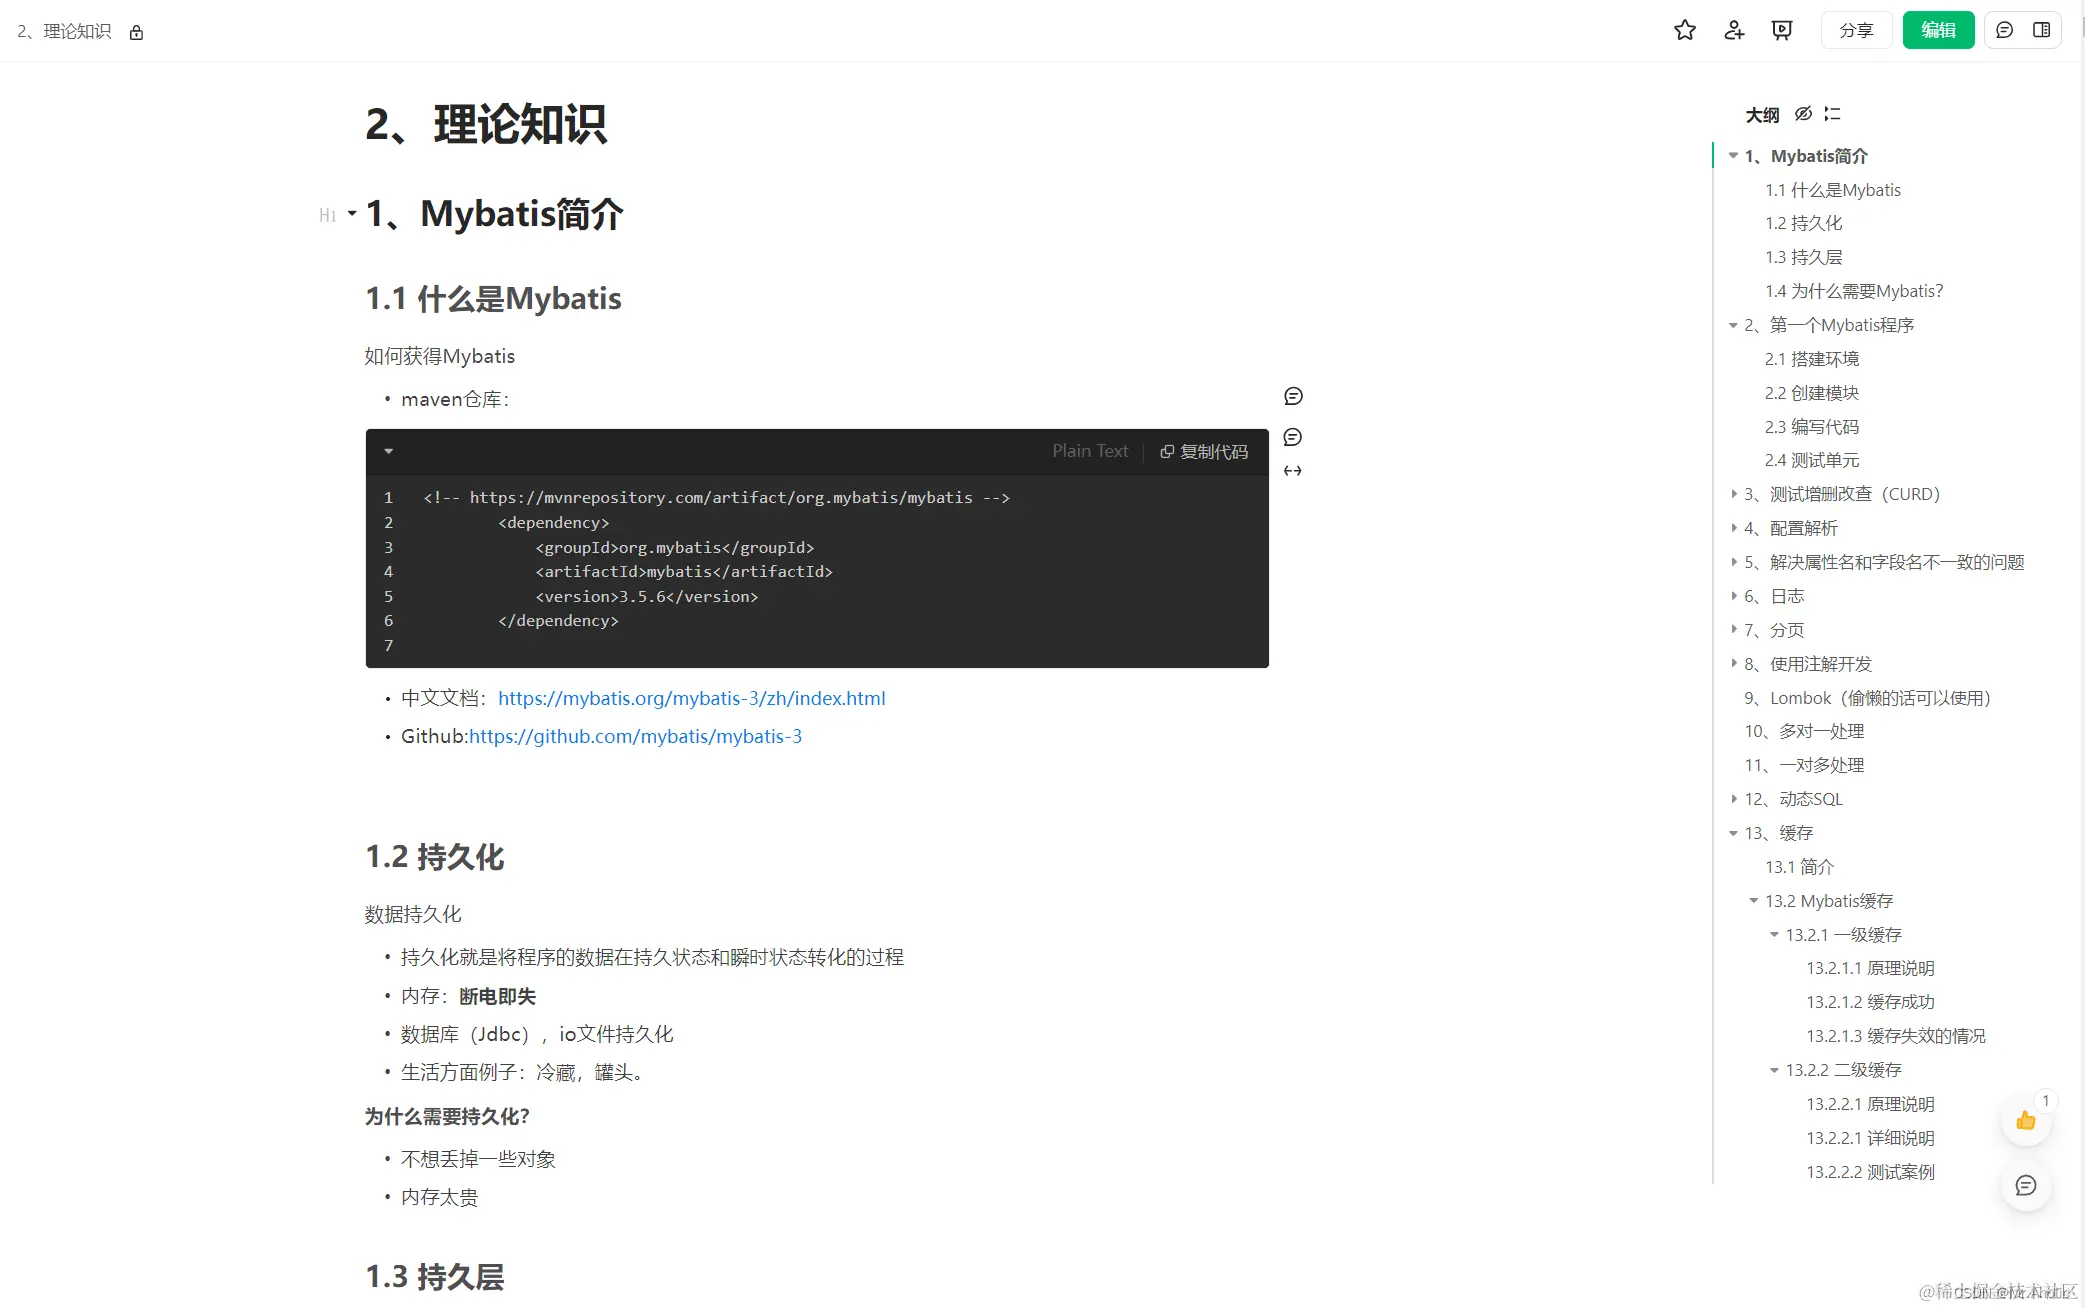Image resolution: width=2085 pixels, height=1308 pixels.
Task: Open the add collaborator icon
Action: [1733, 30]
